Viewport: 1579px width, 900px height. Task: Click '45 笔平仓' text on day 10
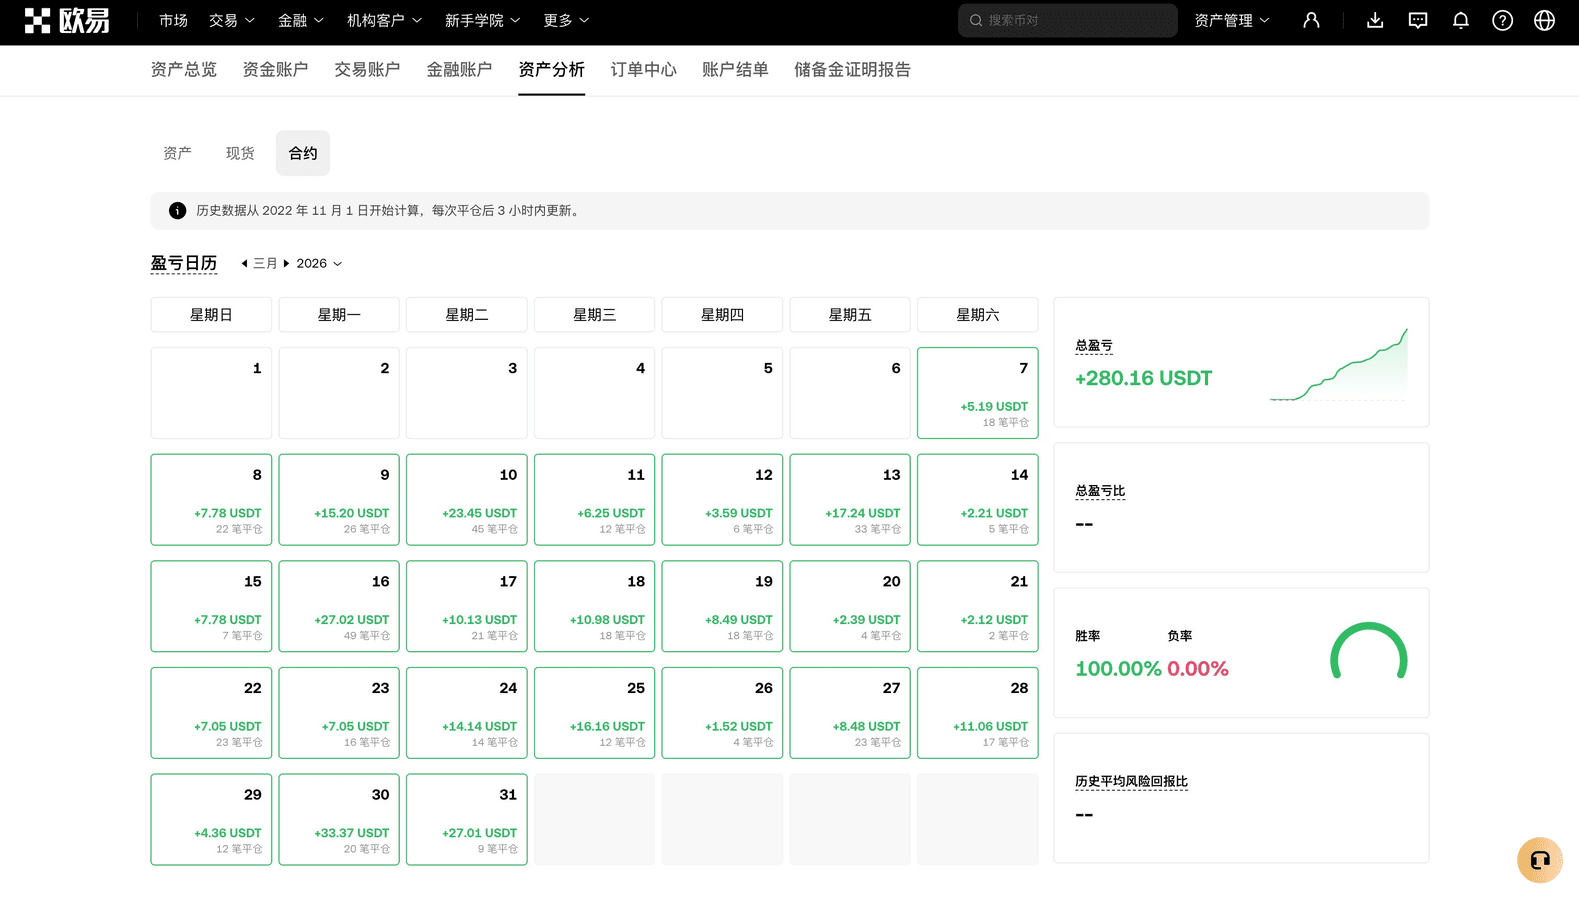pos(495,529)
